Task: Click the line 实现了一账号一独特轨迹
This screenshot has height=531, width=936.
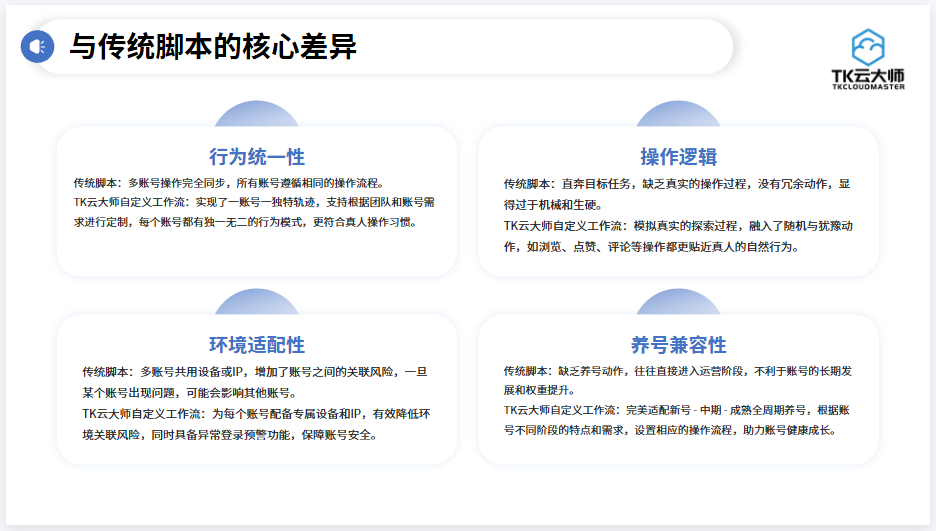Action: pyautogui.click(x=254, y=202)
